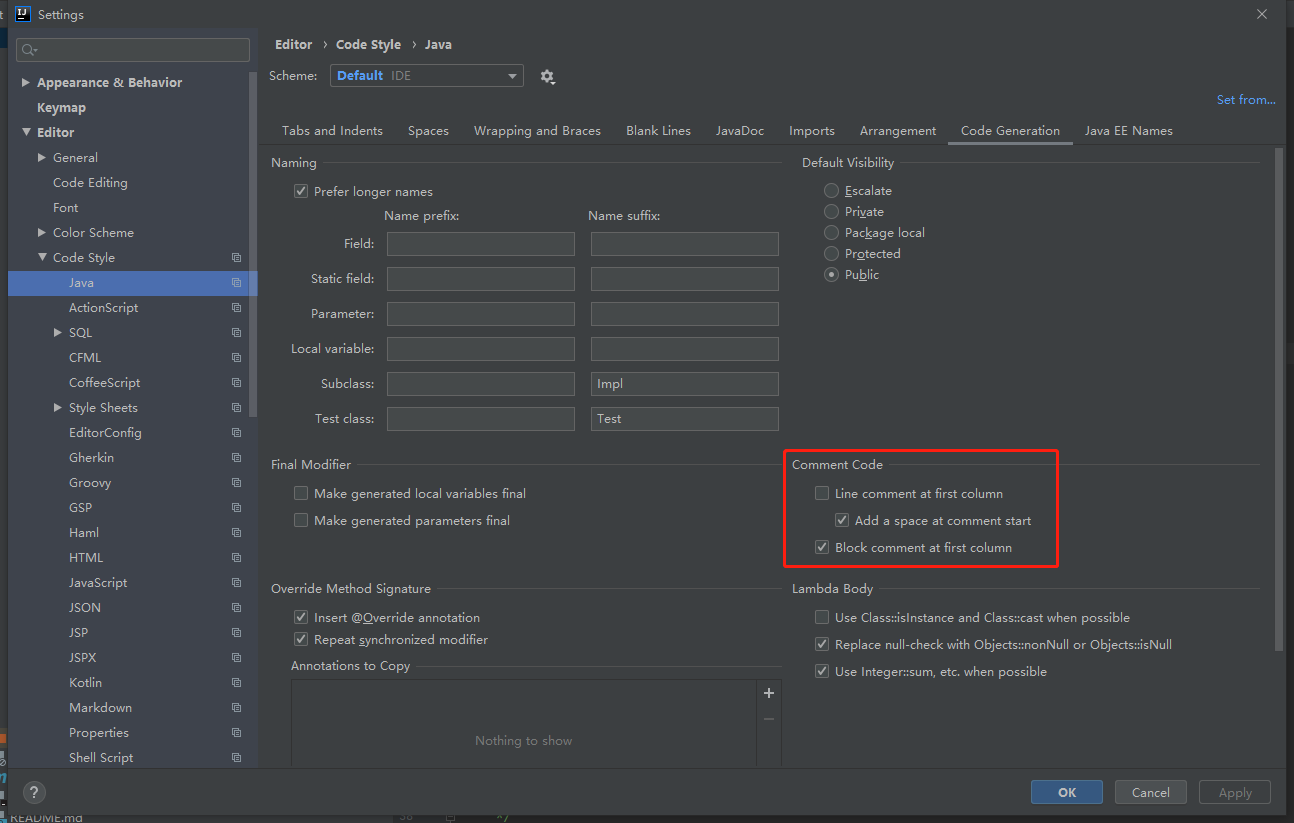Click the Field name prefix input

481,244
